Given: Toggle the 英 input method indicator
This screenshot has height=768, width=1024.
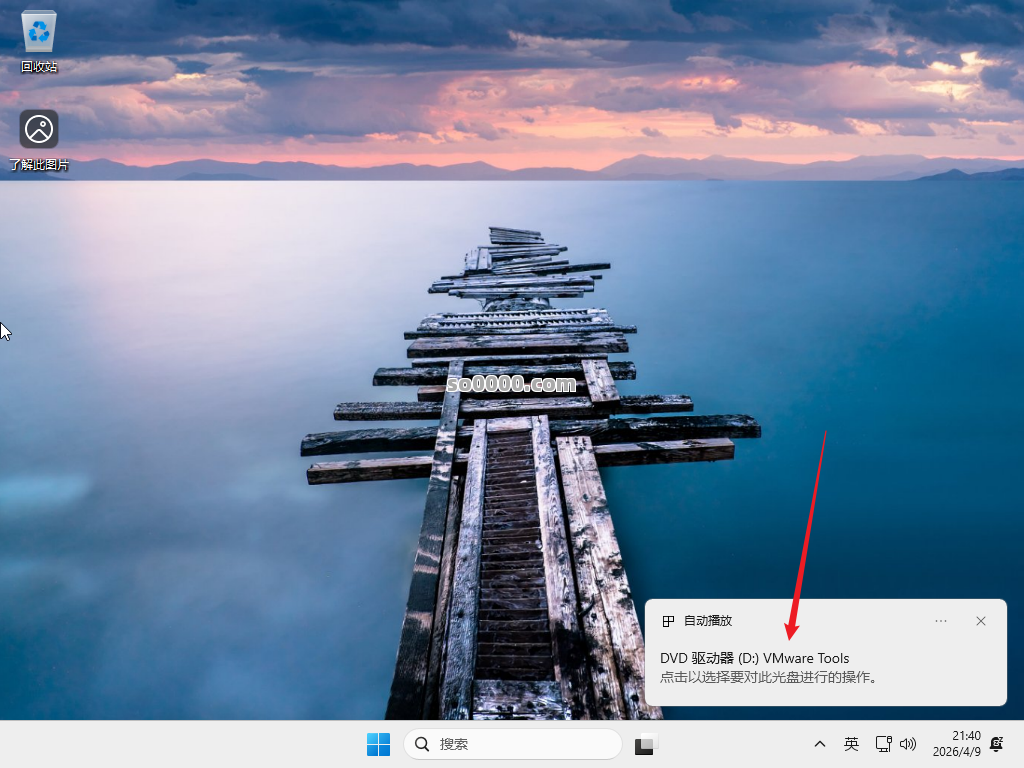Looking at the screenshot, I should (851, 744).
